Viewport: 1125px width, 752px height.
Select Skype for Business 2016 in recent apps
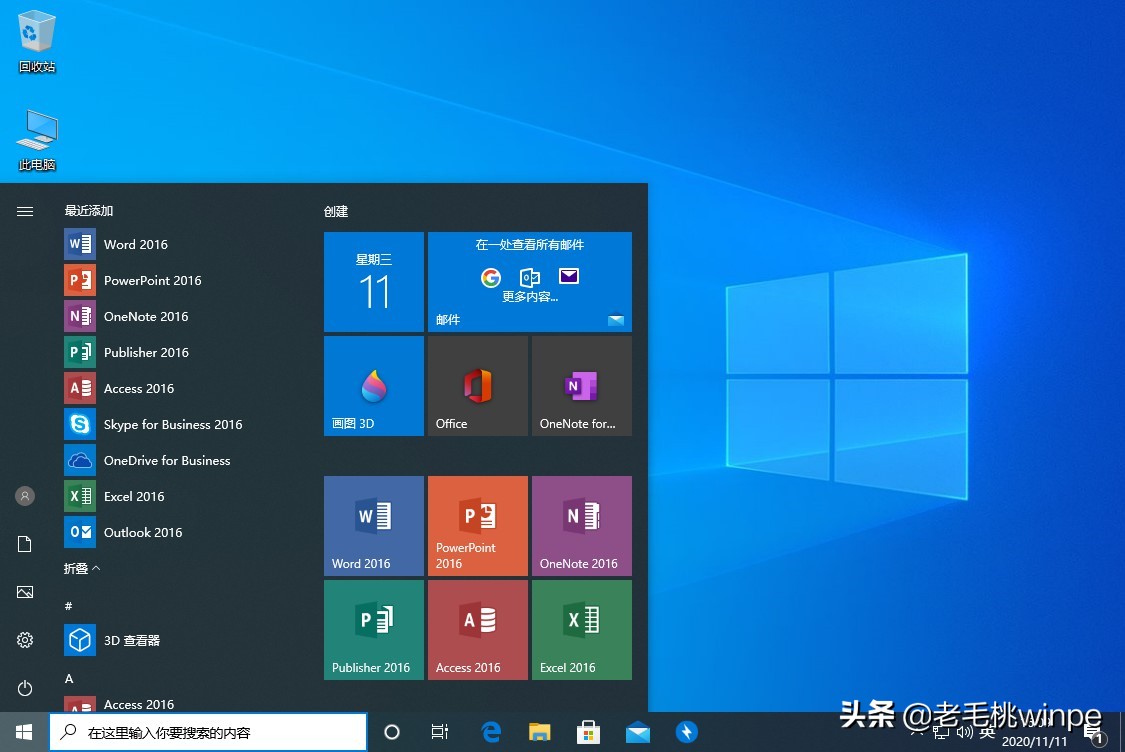pos(173,424)
